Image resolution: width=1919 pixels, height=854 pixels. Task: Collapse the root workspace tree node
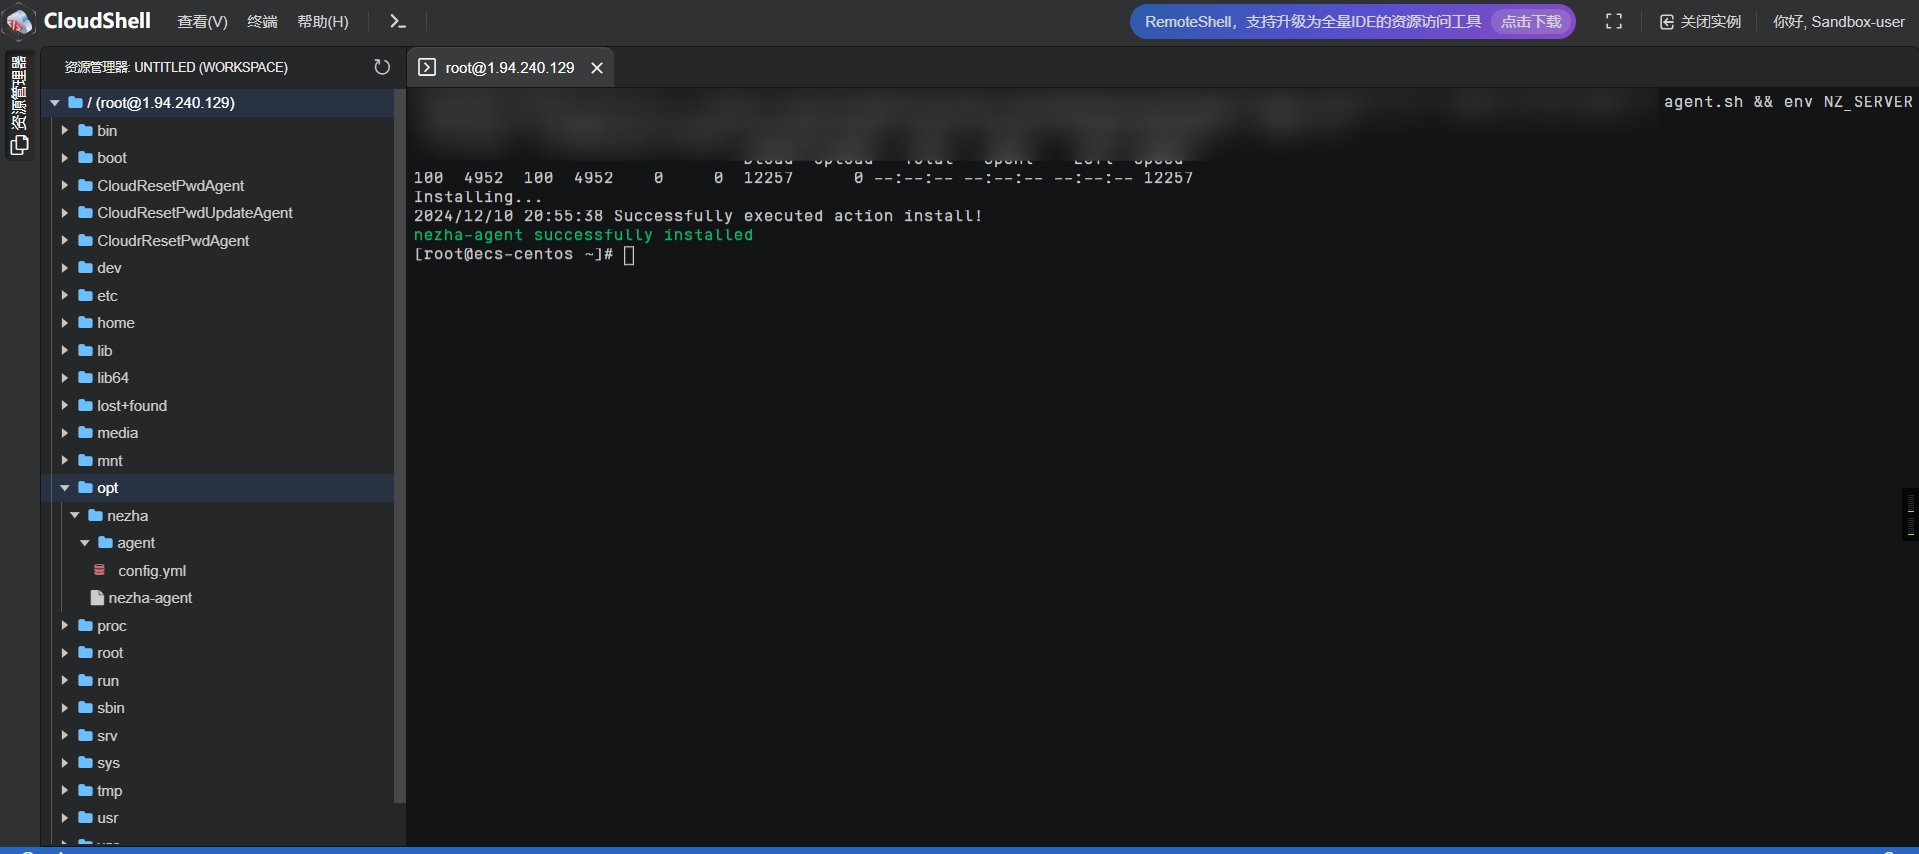point(55,103)
